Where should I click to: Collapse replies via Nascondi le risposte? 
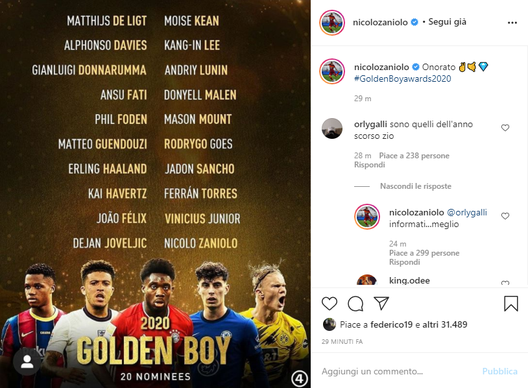415,186
